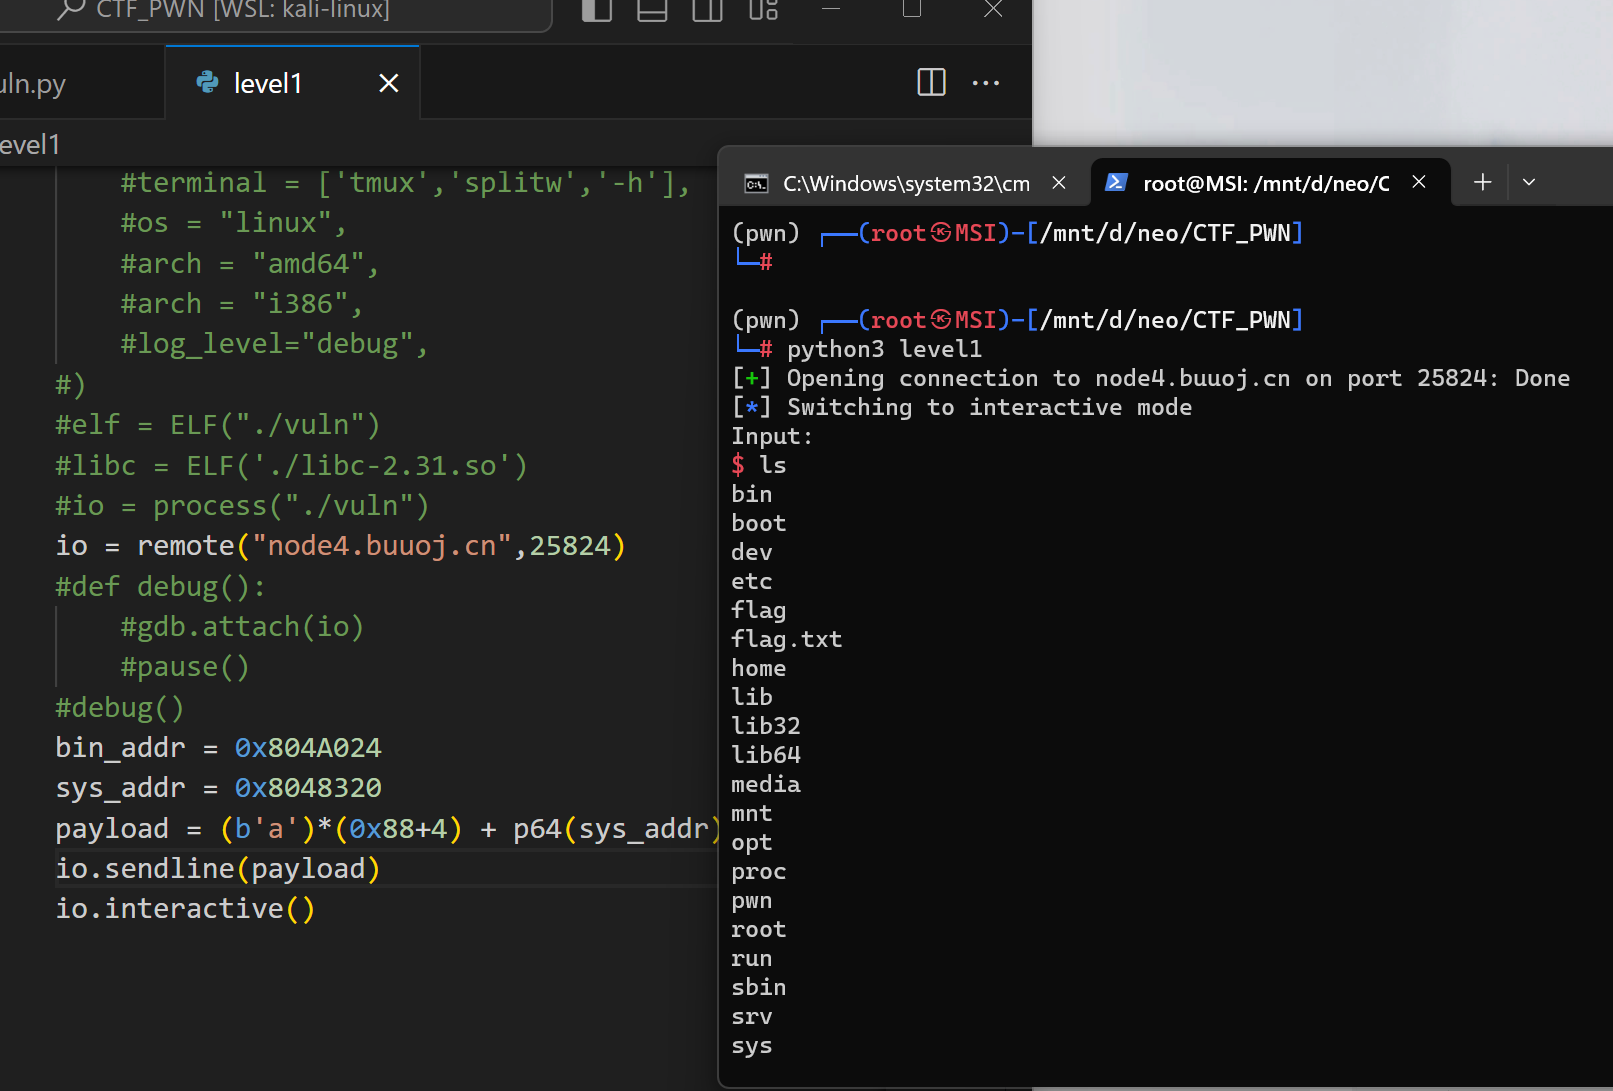Screen dimensions: 1613x1091
Task: Click the bin_addr = 0x804A024 line
Action: (x=219, y=748)
